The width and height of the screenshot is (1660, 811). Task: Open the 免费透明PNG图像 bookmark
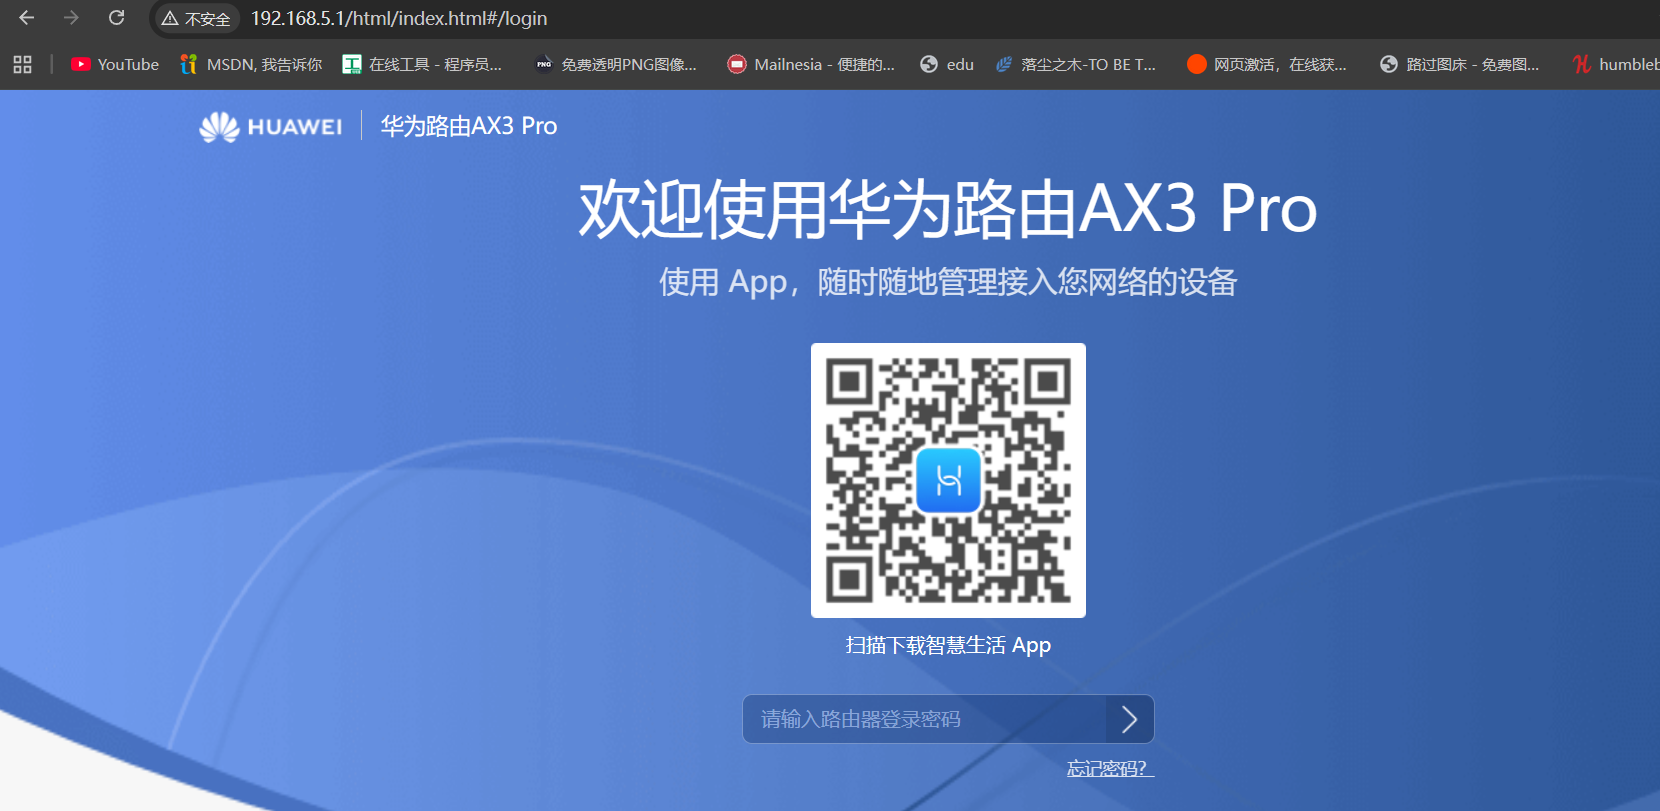(x=616, y=64)
